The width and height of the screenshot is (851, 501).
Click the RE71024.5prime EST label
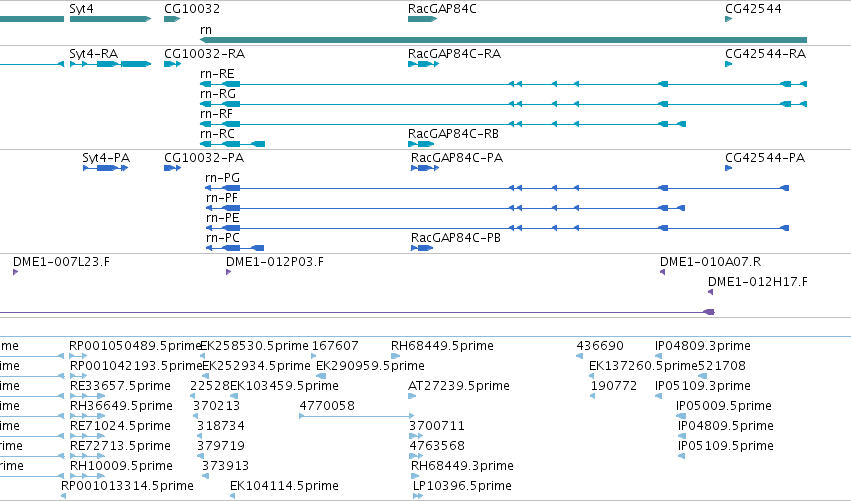tap(120, 427)
